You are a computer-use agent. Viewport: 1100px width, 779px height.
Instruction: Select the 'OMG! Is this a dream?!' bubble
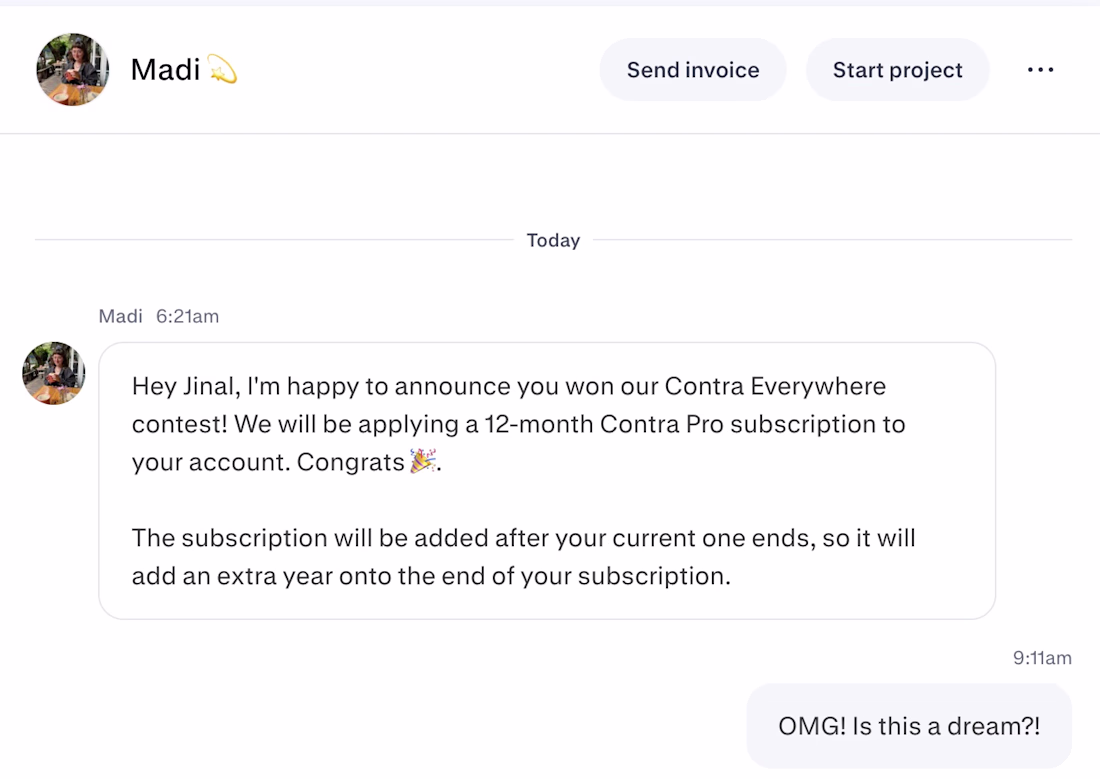click(x=908, y=726)
